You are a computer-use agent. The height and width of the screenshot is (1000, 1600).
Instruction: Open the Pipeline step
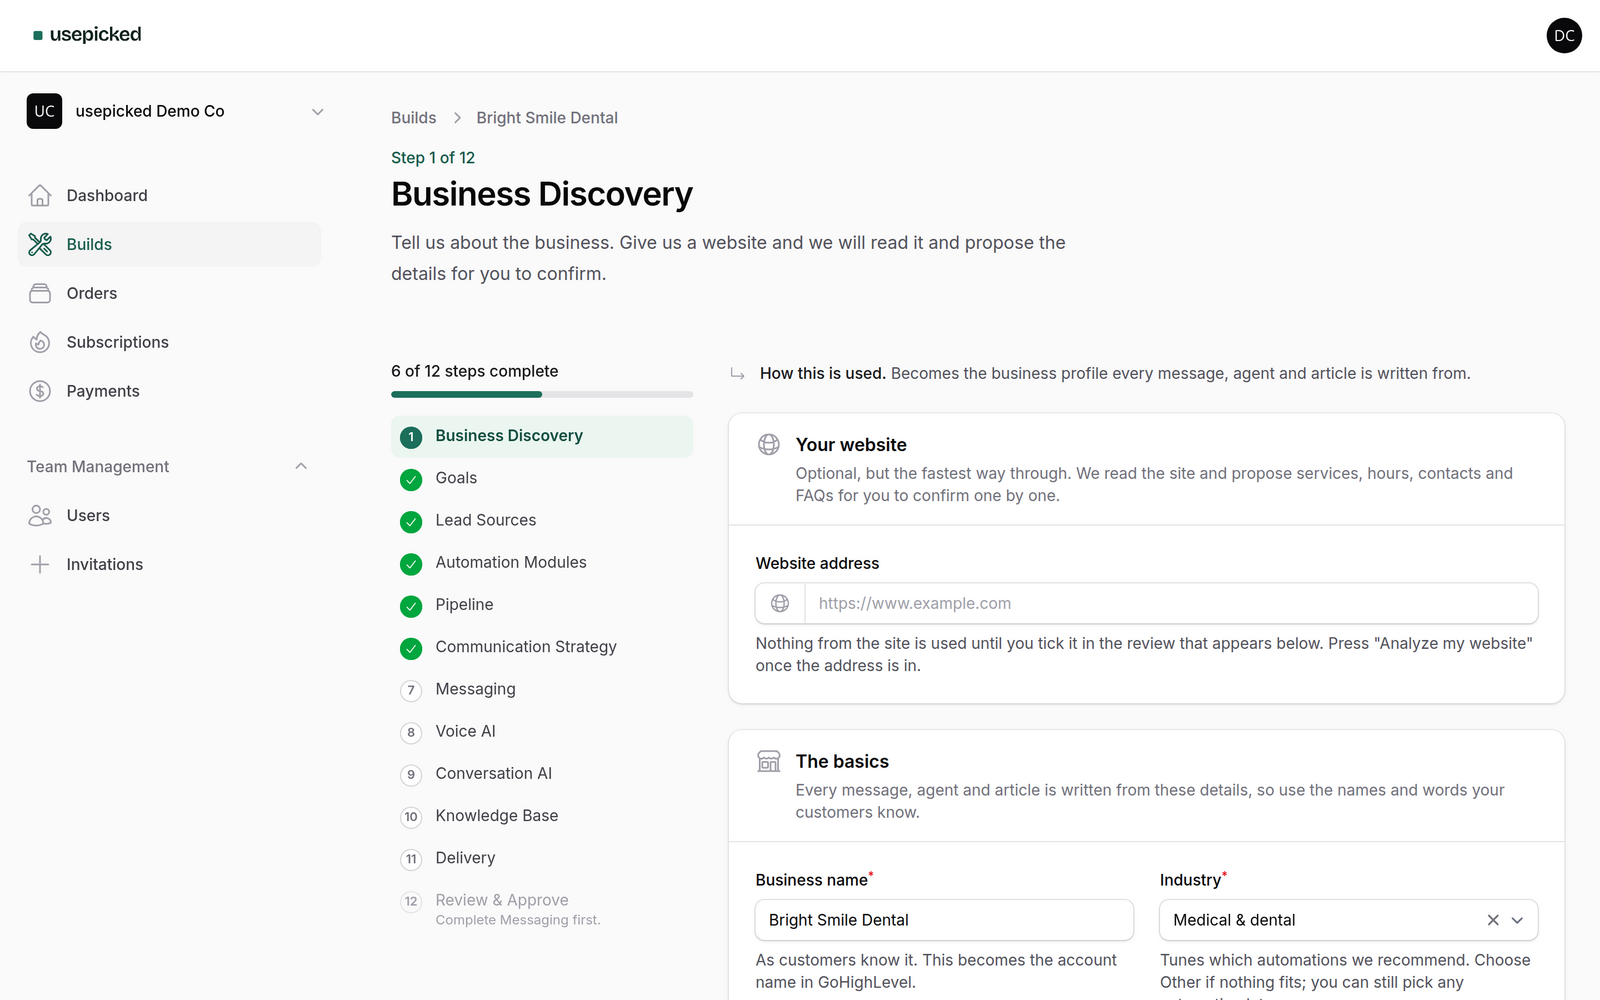tap(542, 604)
